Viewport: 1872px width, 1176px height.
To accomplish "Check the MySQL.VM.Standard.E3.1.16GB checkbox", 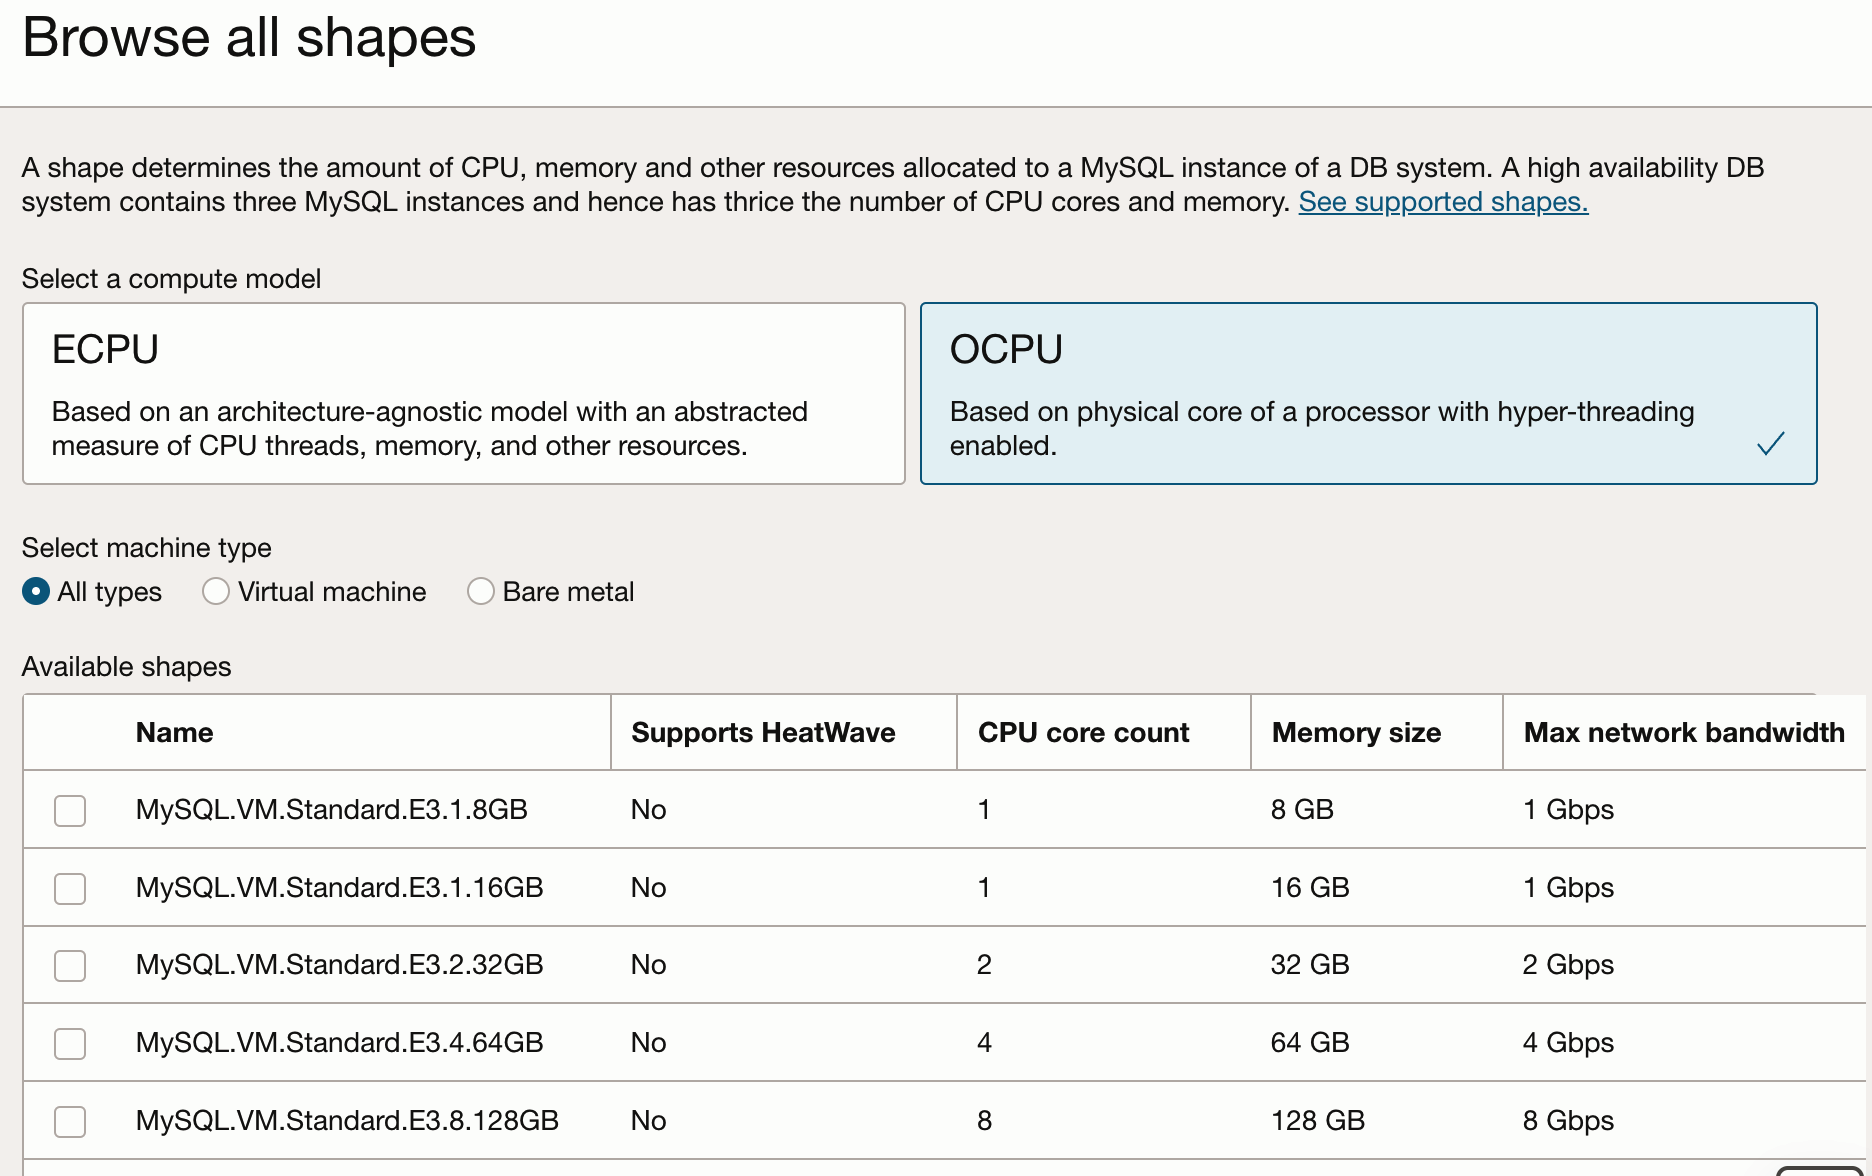I will pos(69,888).
